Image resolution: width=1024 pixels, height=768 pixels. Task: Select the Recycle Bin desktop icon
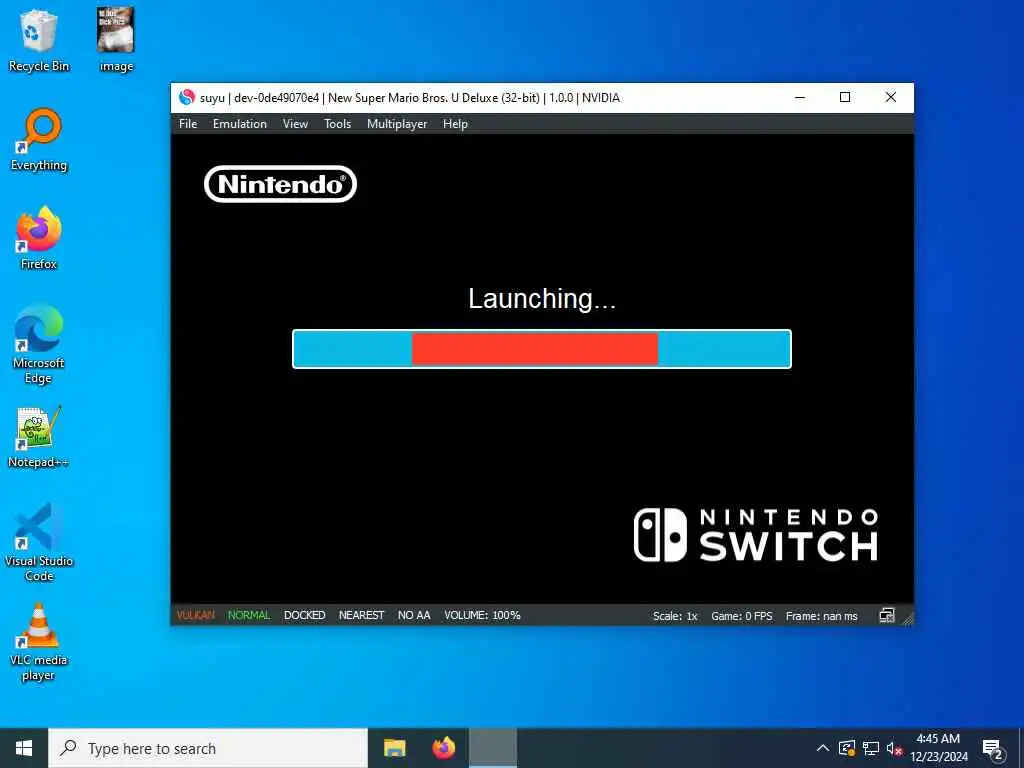coord(39,40)
